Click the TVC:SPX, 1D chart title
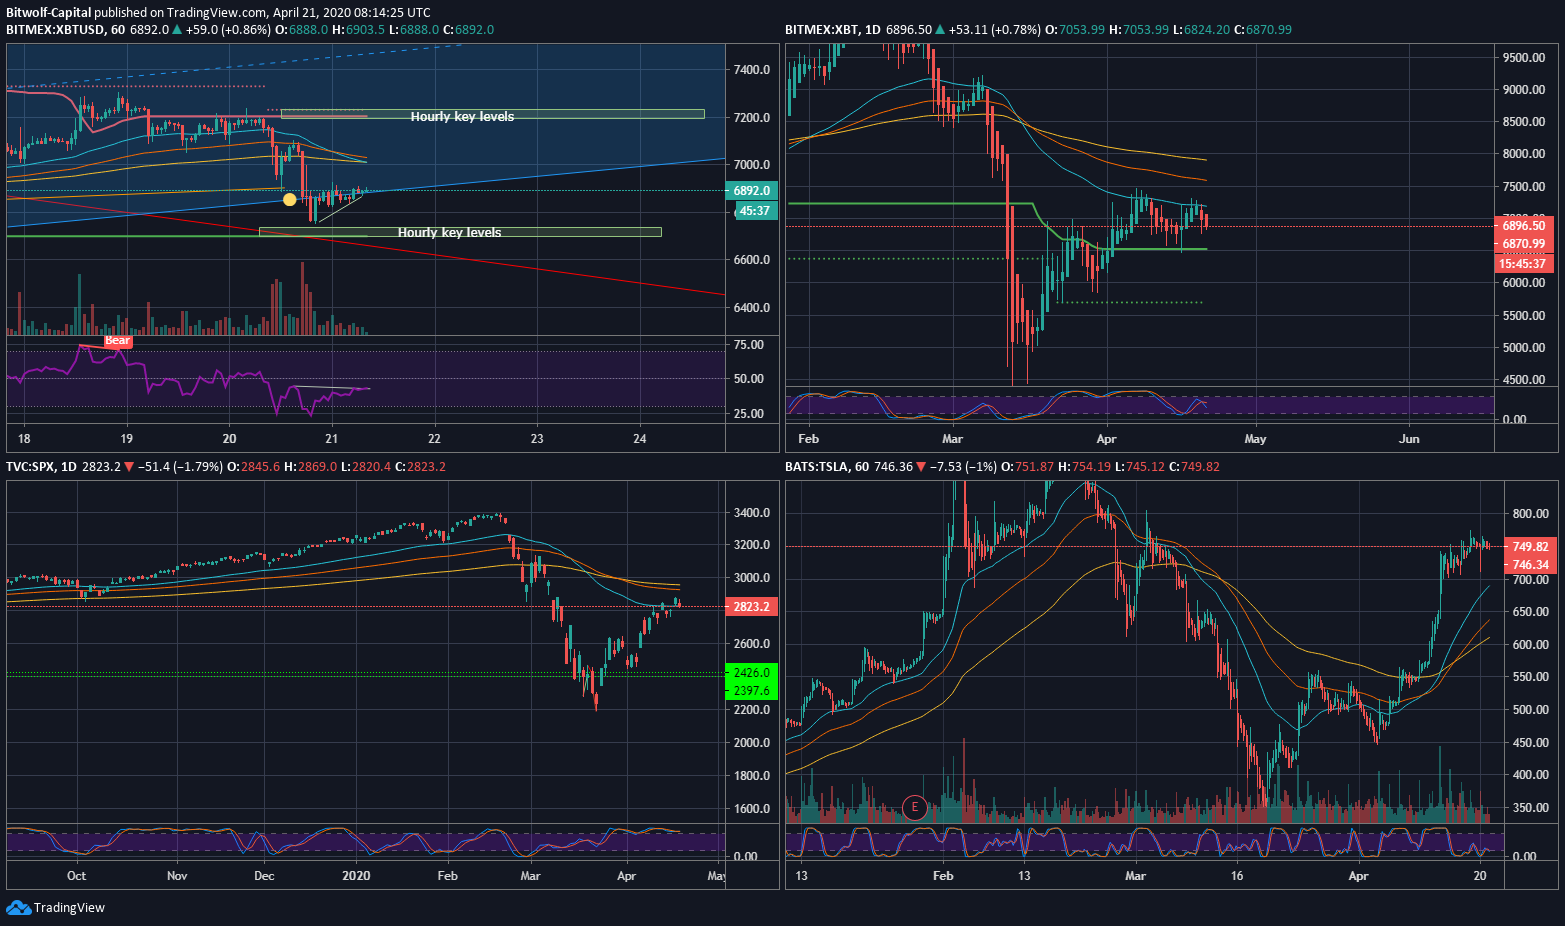Viewport: 1565px width, 926px height. click(41, 467)
